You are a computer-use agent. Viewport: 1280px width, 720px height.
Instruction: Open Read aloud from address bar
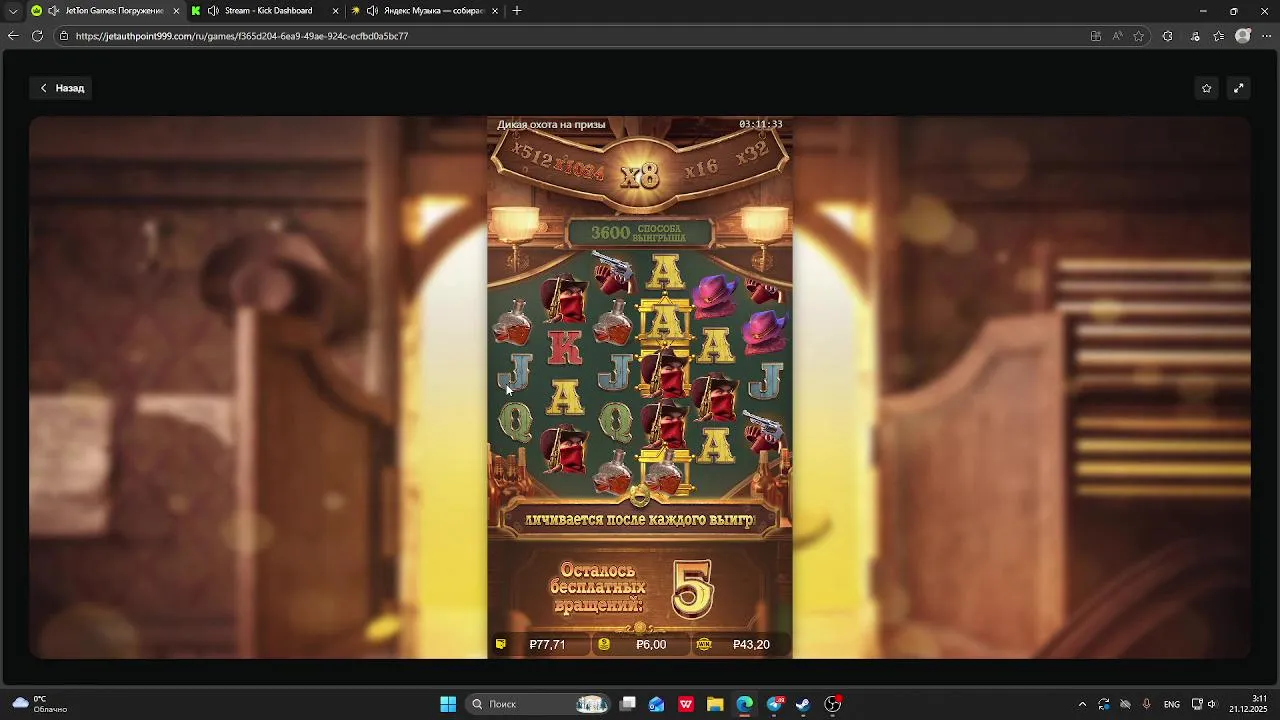[x=1117, y=36]
